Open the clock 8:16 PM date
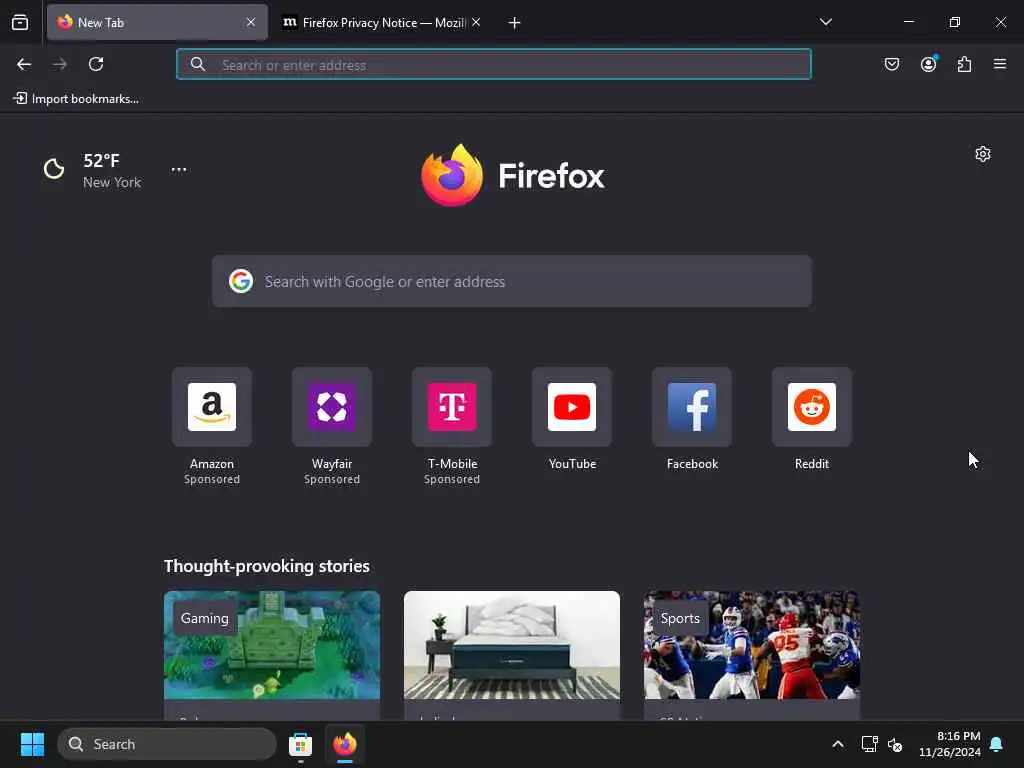1024x768 pixels. pos(950,744)
